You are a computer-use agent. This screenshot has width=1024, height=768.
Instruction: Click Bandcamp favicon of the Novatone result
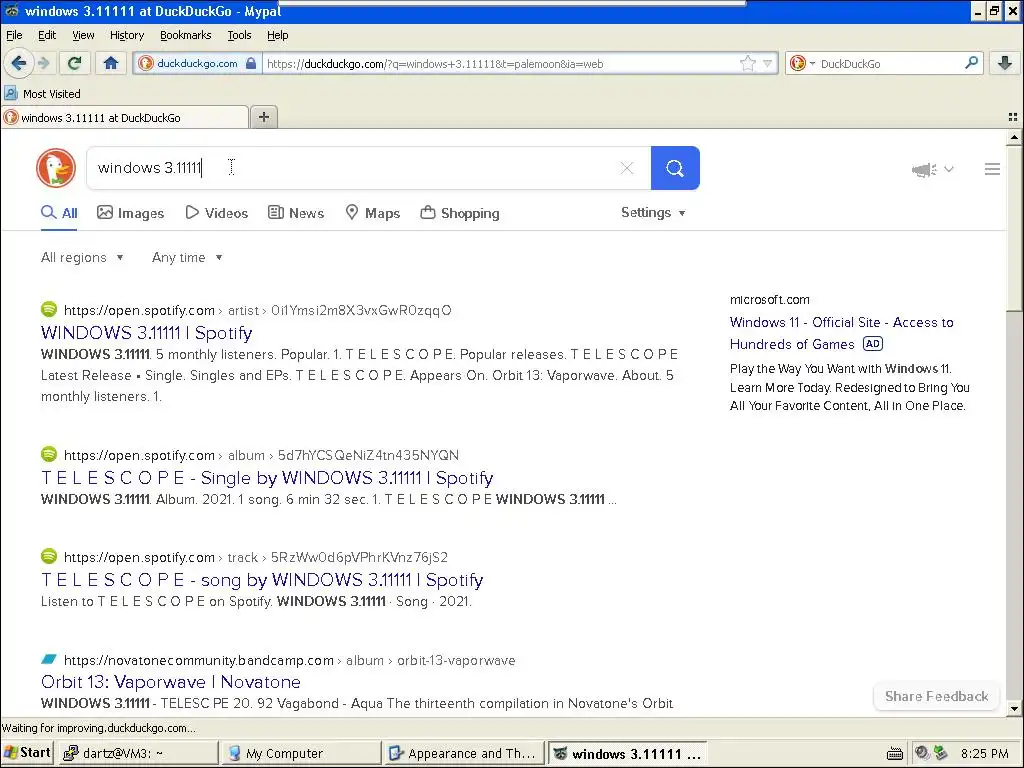49,659
